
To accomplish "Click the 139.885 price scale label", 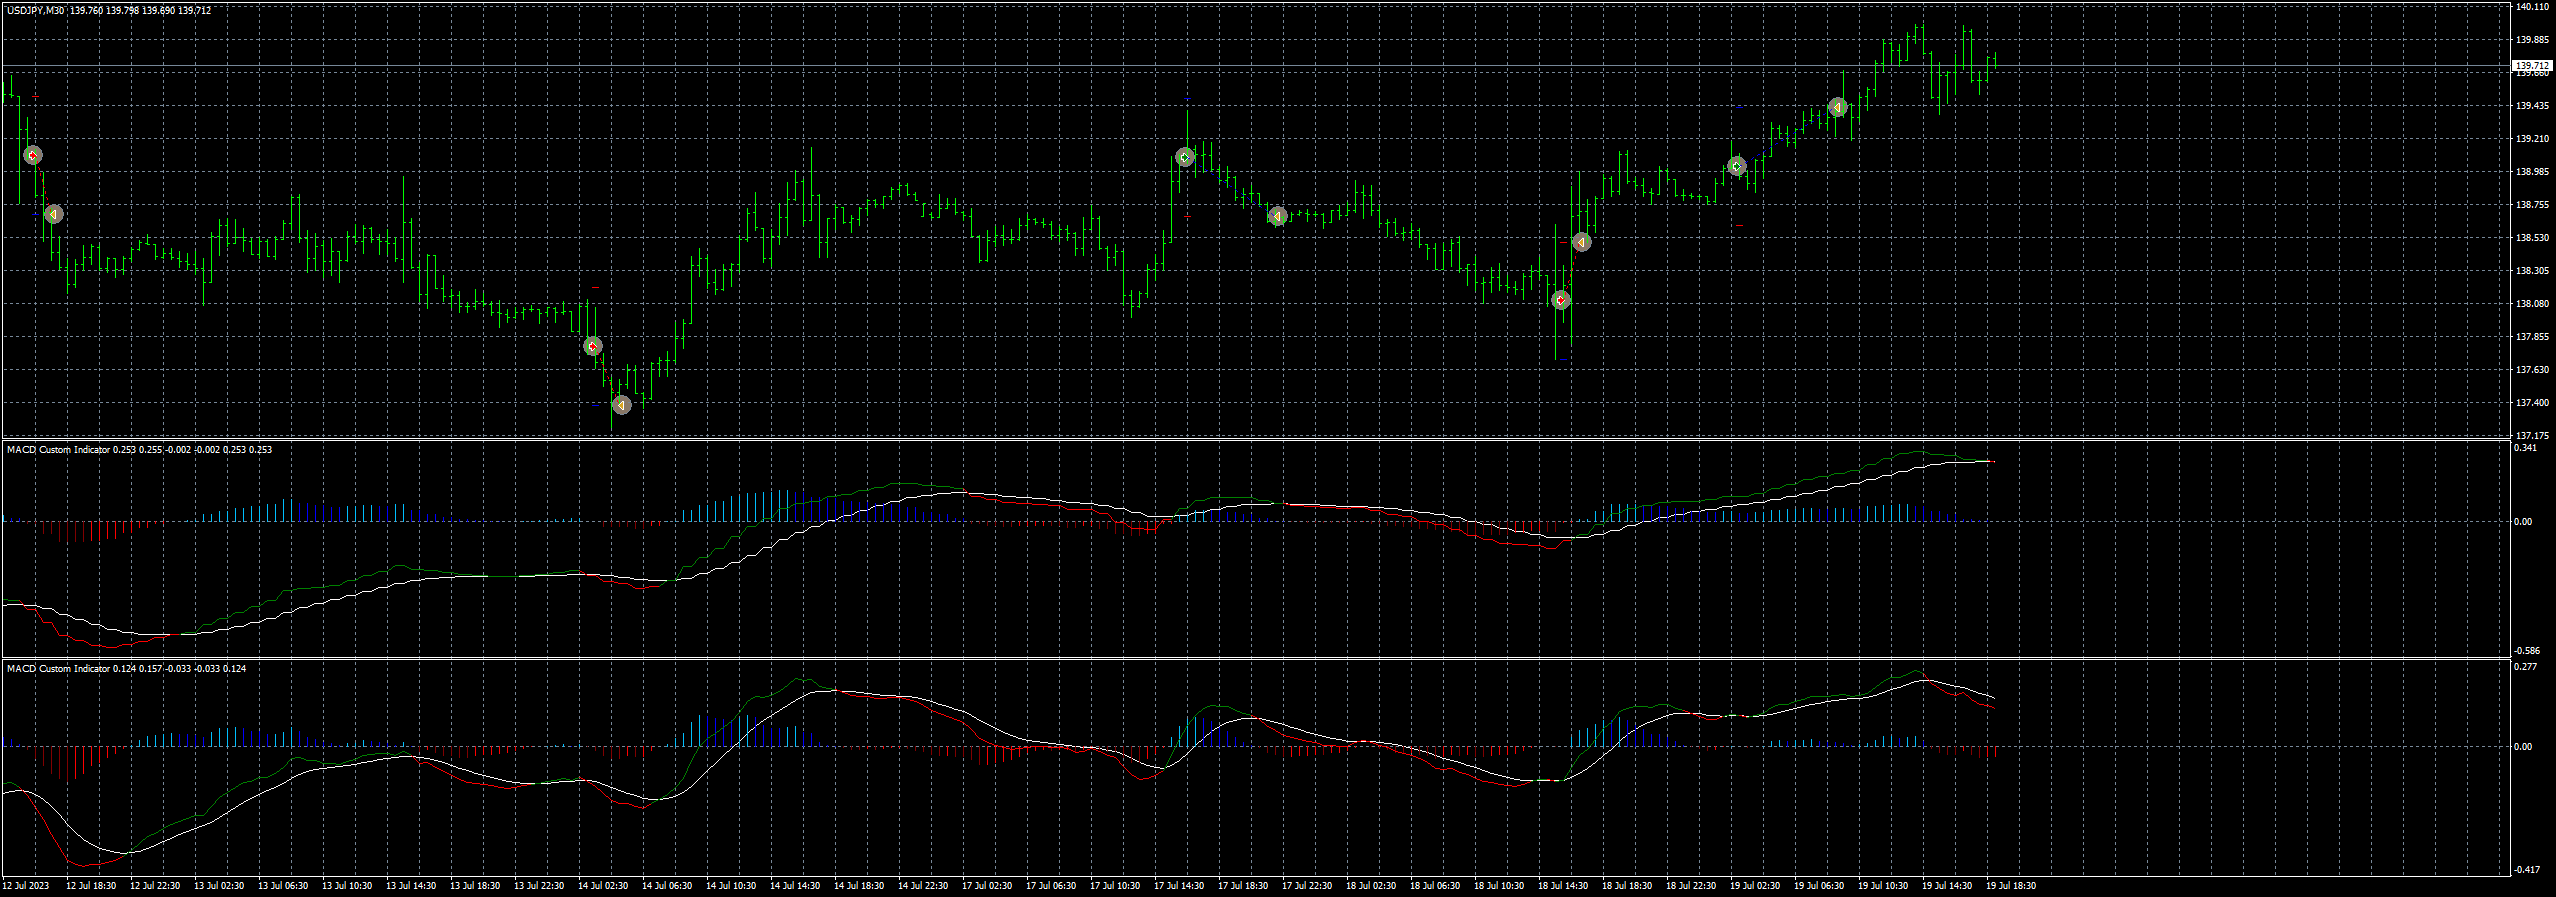I will click(x=2531, y=40).
